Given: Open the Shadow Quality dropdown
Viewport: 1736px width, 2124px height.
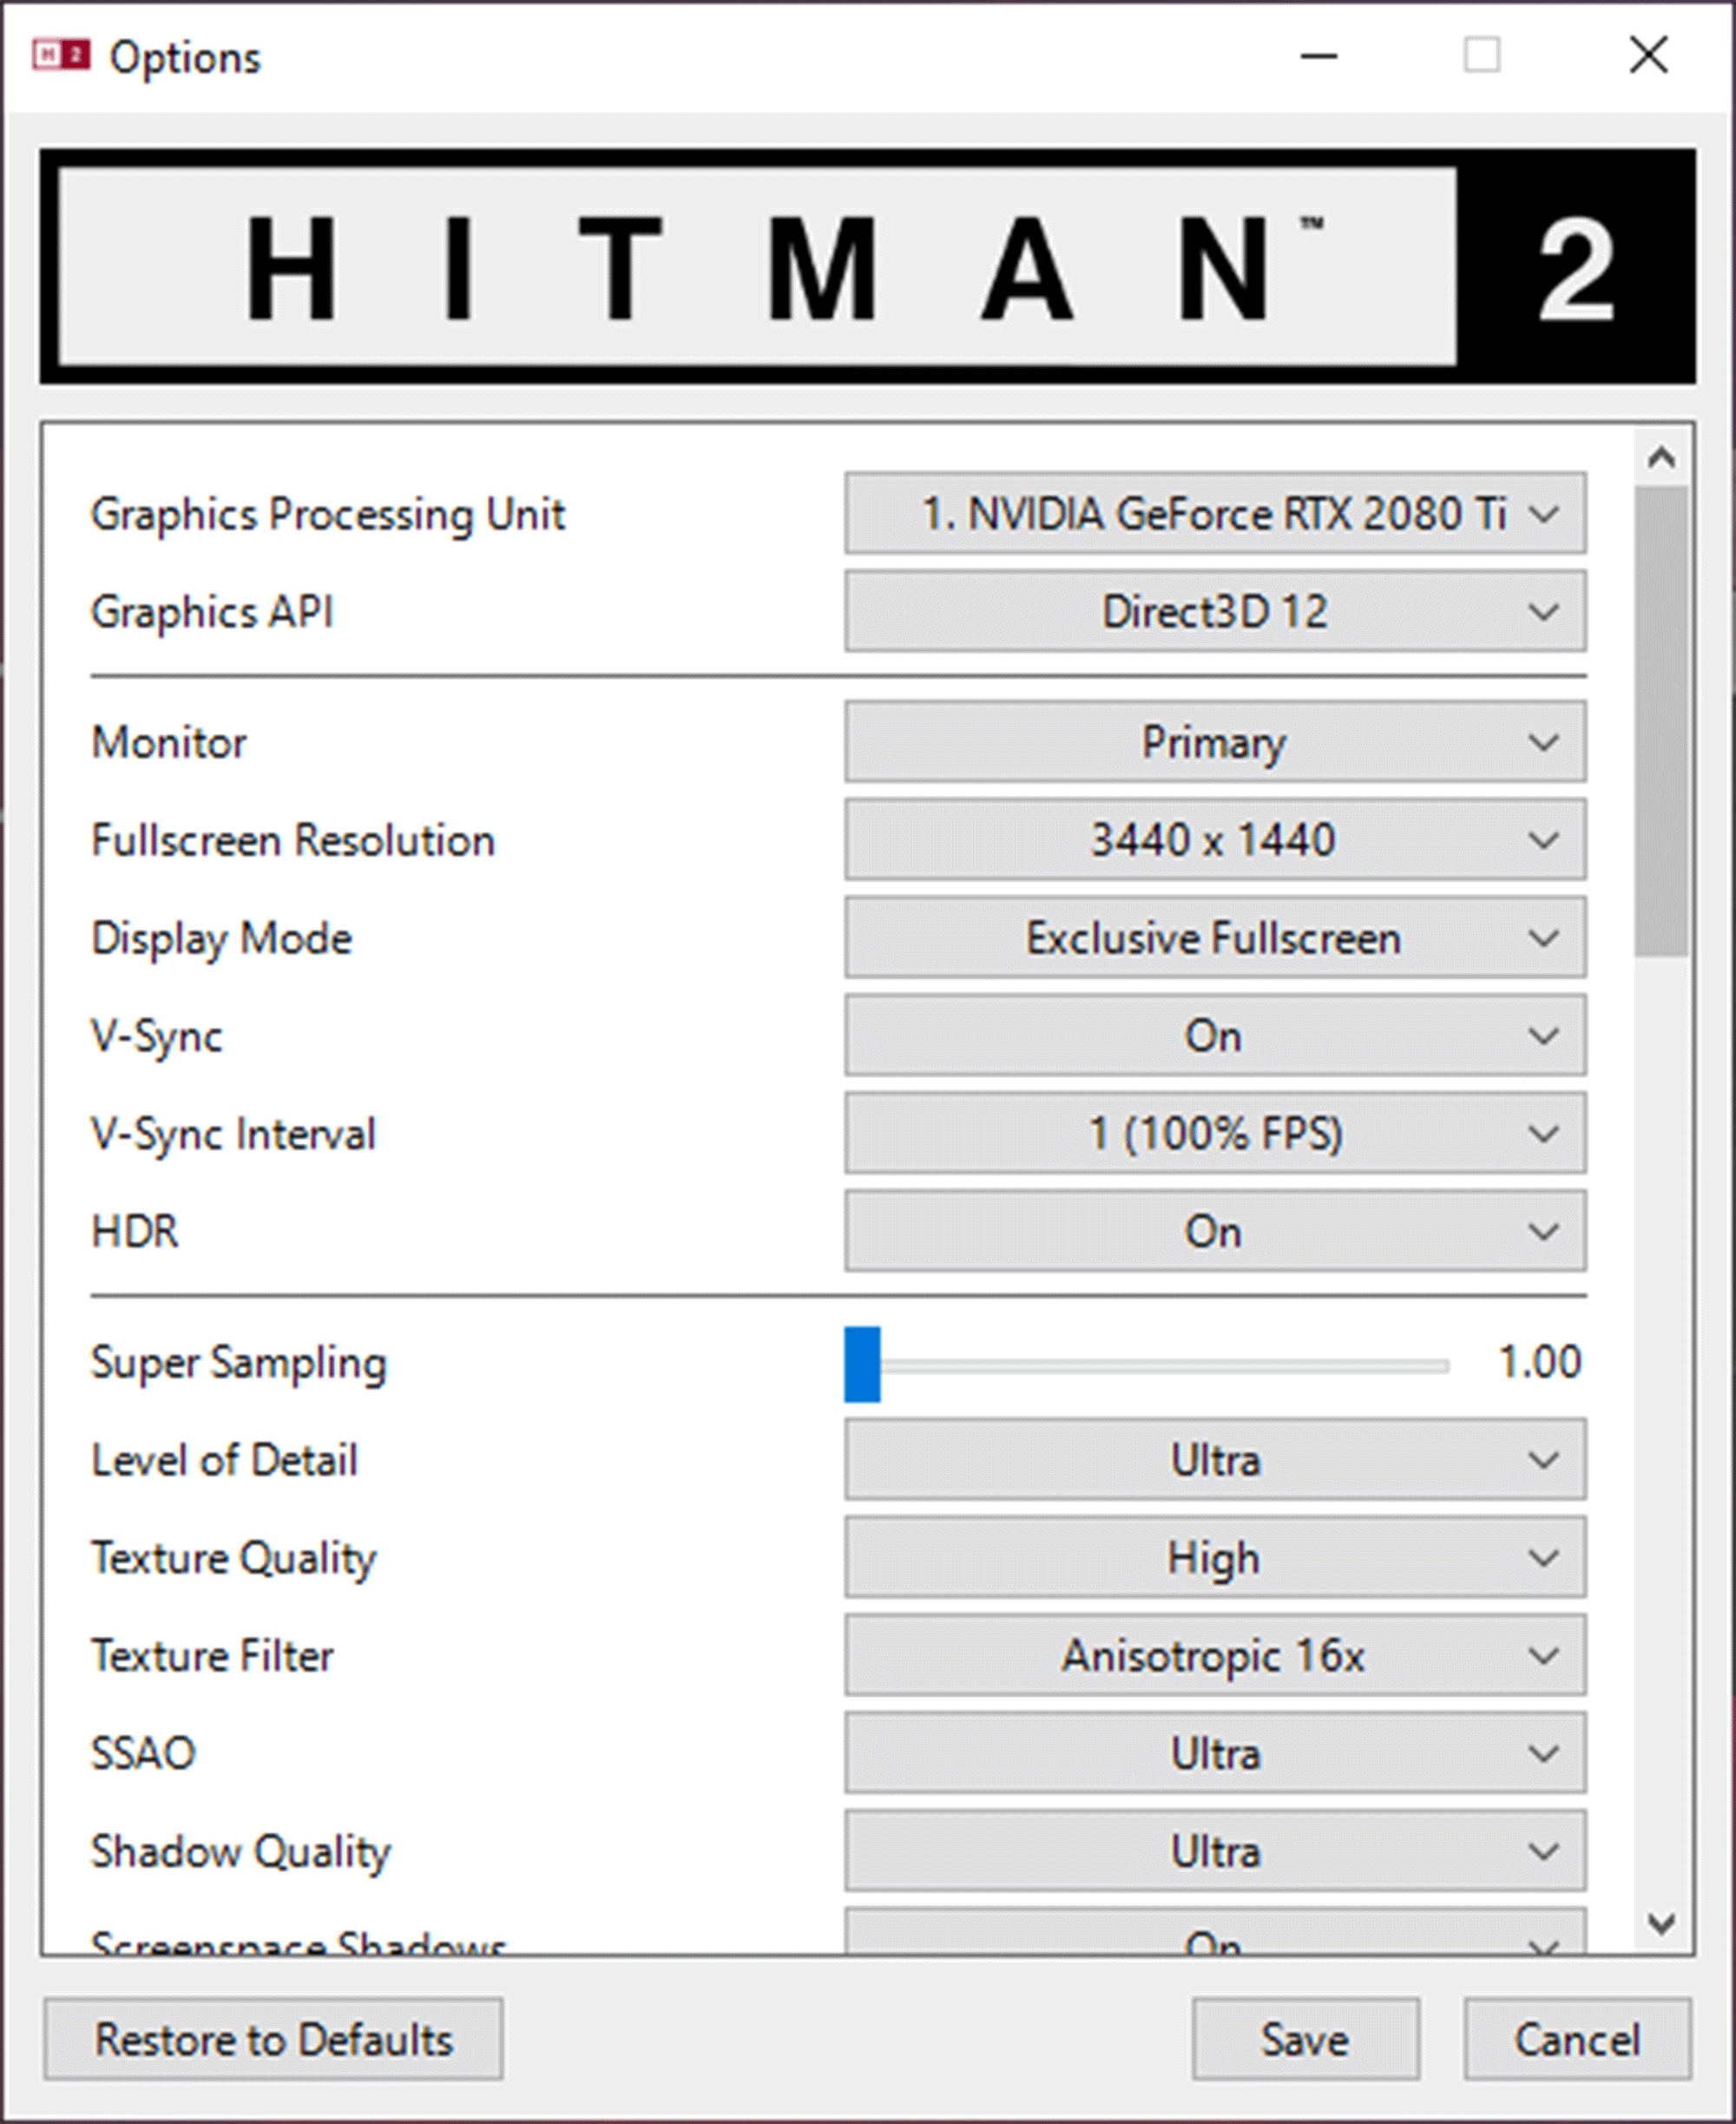Looking at the screenshot, I should pyautogui.click(x=1215, y=1851).
